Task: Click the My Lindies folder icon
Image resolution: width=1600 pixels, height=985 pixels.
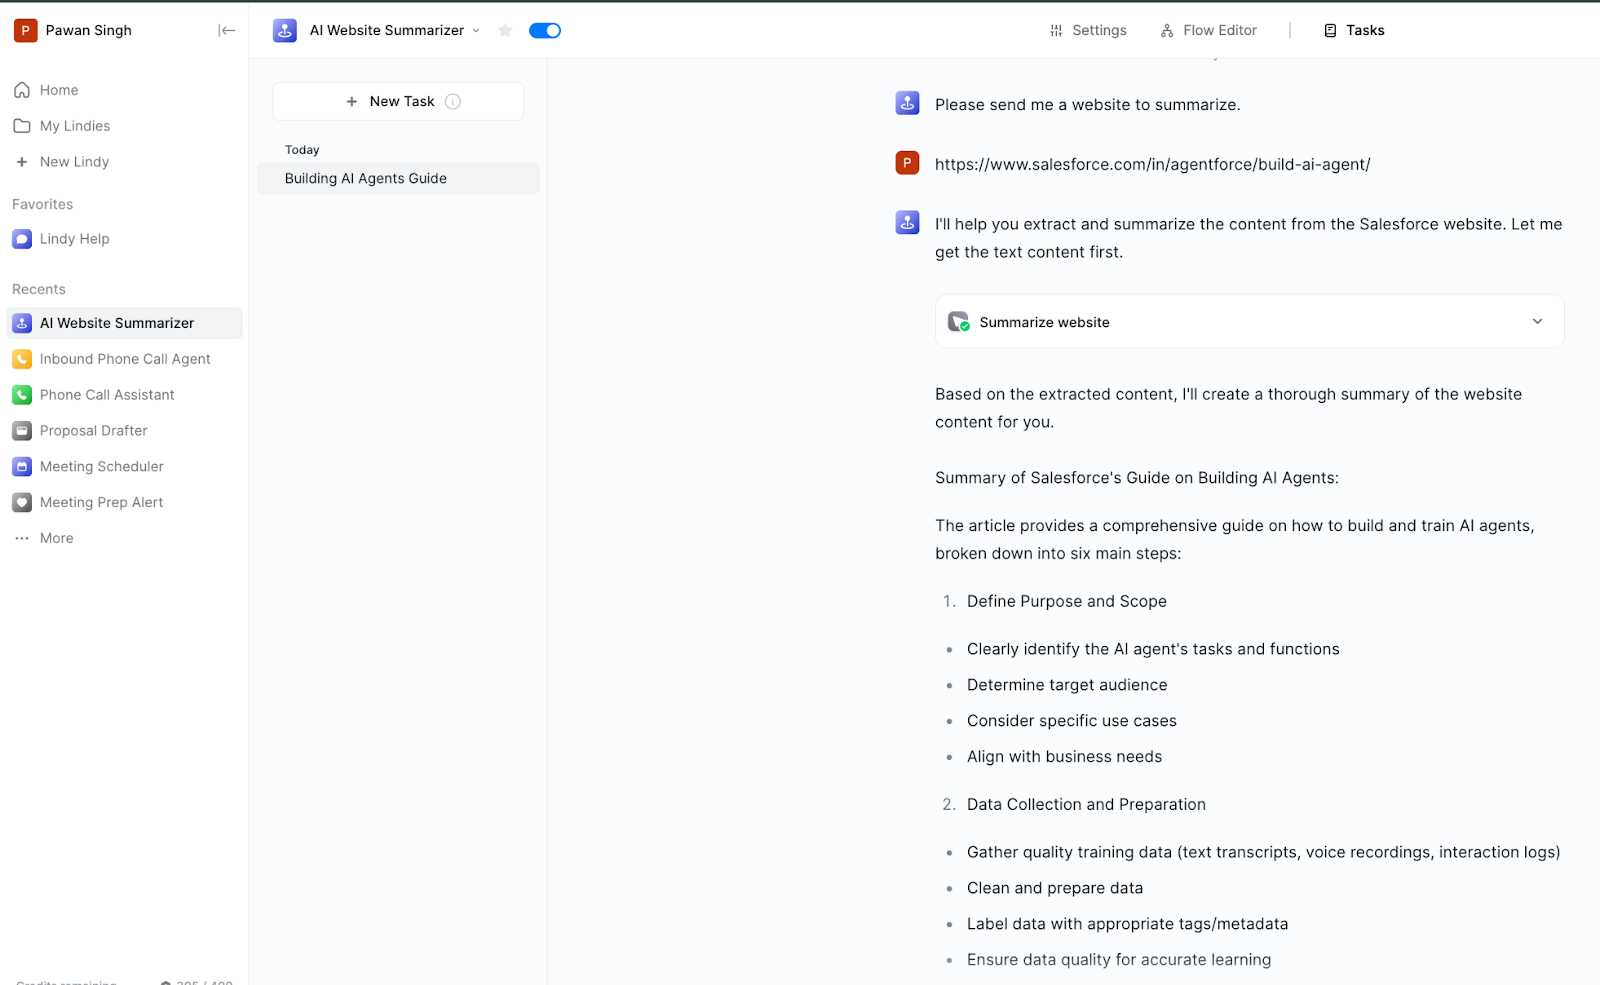Action: (x=22, y=126)
